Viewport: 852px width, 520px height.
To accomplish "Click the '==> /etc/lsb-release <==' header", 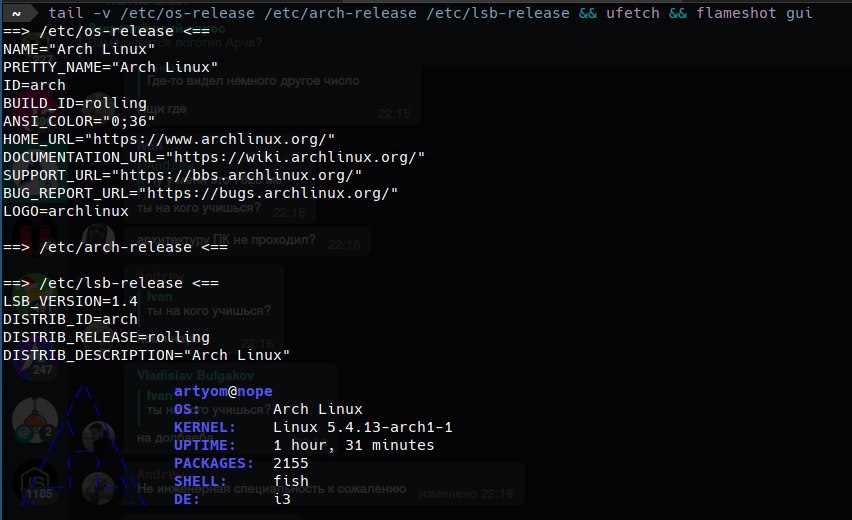I will (x=111, y=283).
